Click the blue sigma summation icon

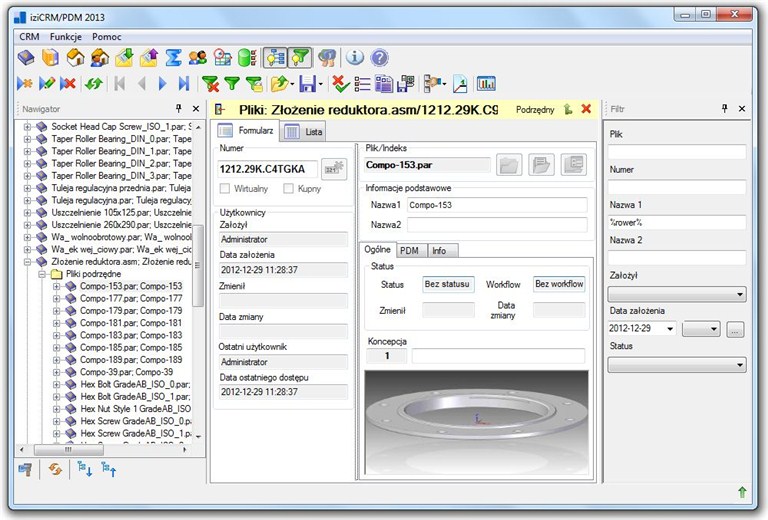point(173,58)
